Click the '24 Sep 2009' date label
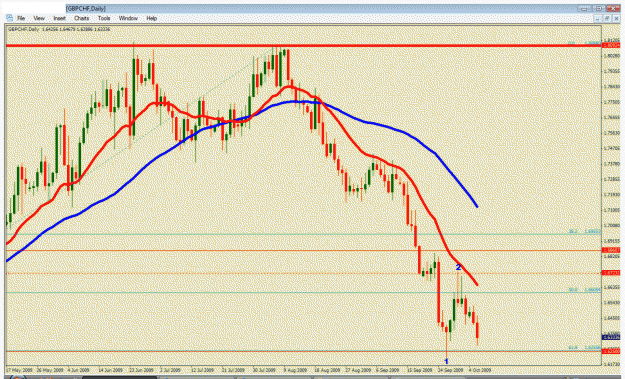Image resolution: width=625 pixels, height=379 pixels. 450,370
